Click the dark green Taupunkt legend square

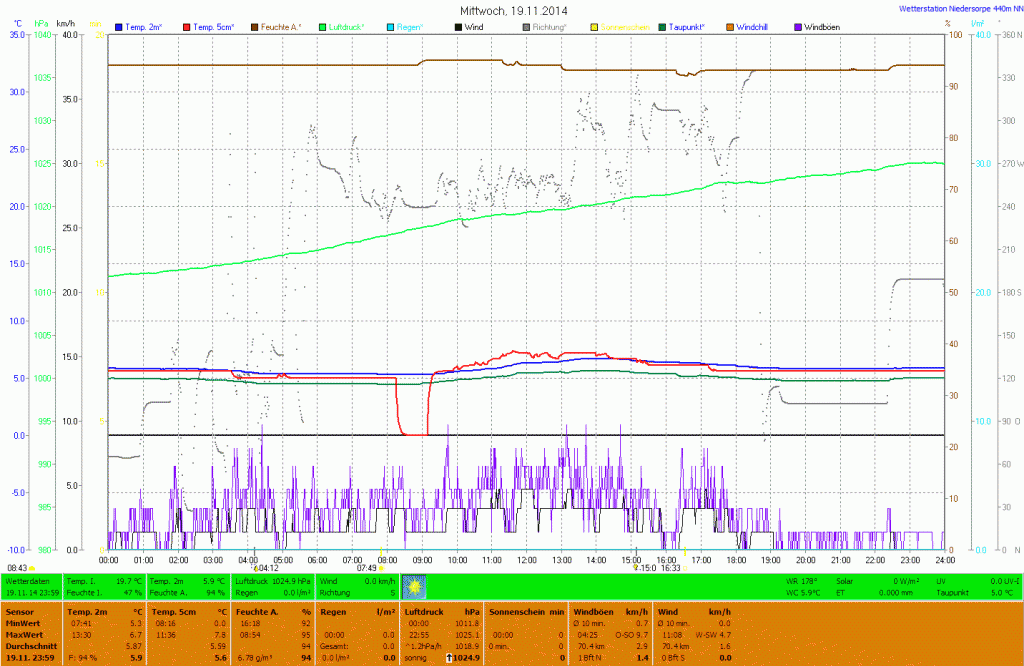pos(662,26)
